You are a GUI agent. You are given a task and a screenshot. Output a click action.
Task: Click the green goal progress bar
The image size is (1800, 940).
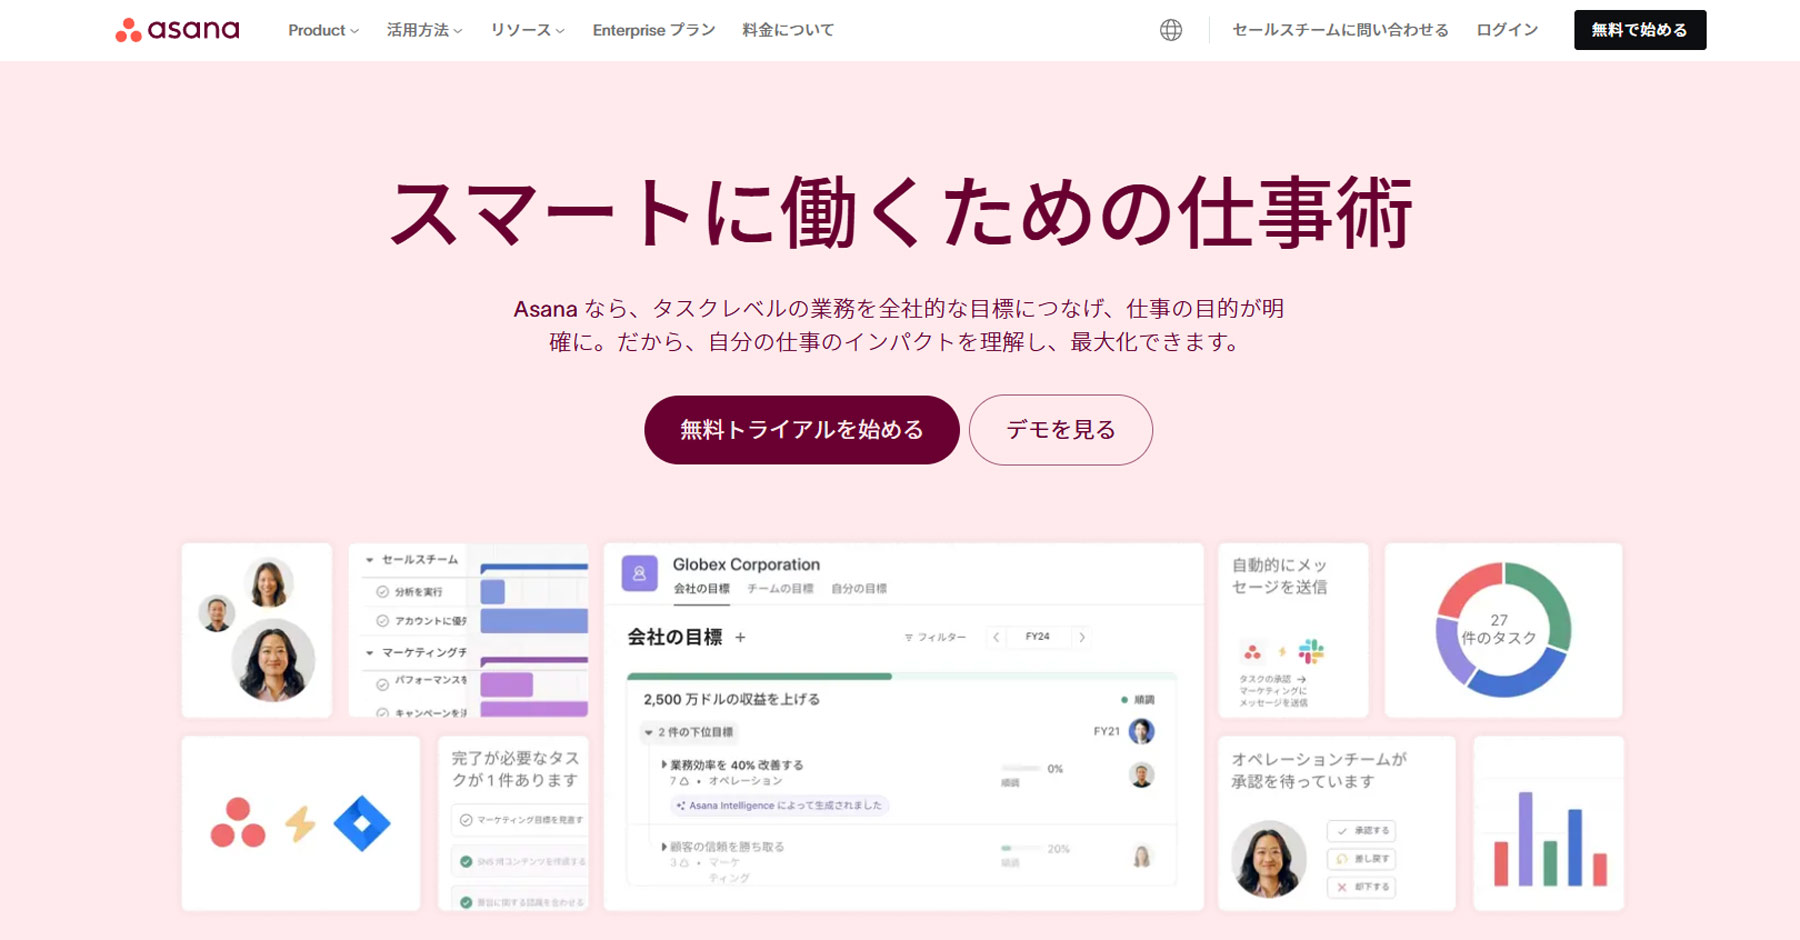point(759,677)
